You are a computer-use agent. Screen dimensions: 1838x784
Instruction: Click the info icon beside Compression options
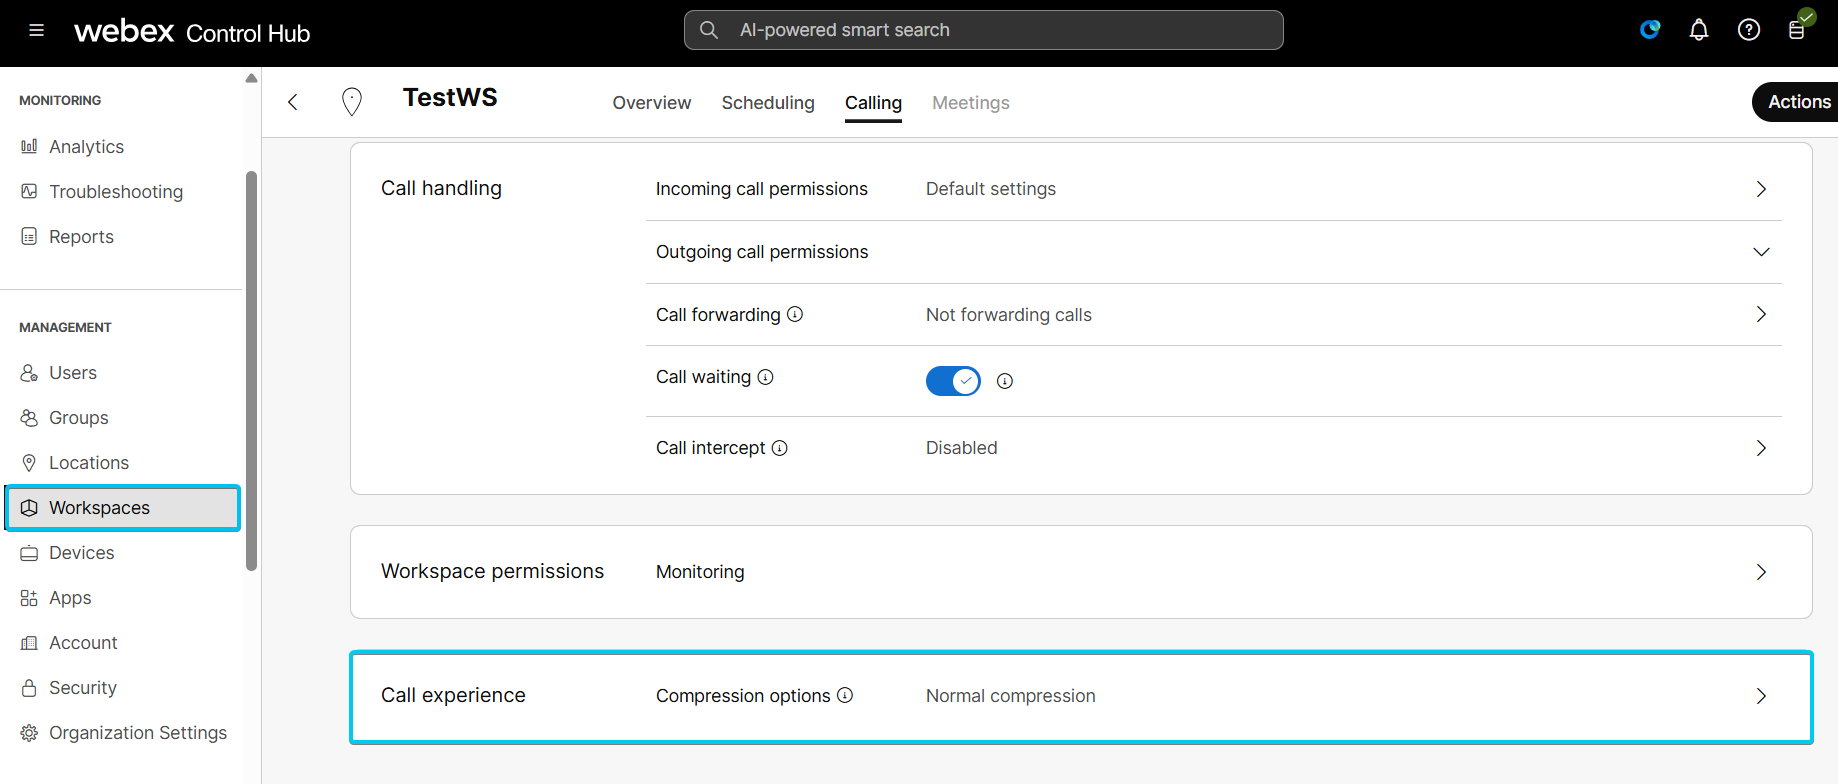[845, 695]
